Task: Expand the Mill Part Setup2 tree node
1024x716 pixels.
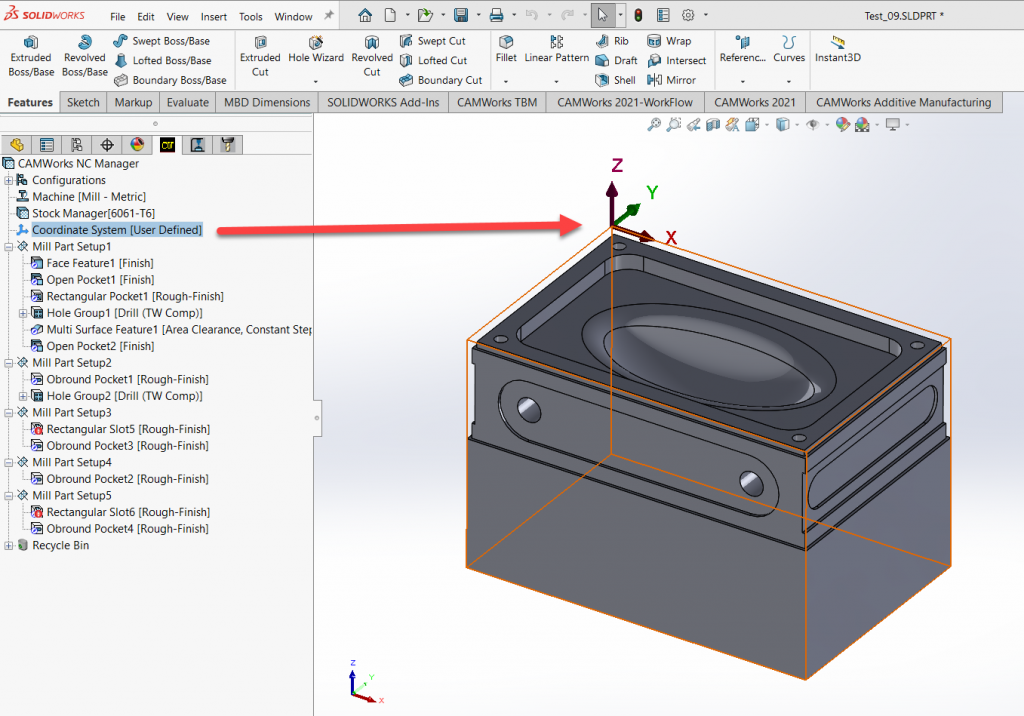Action: tap(8, 362)
